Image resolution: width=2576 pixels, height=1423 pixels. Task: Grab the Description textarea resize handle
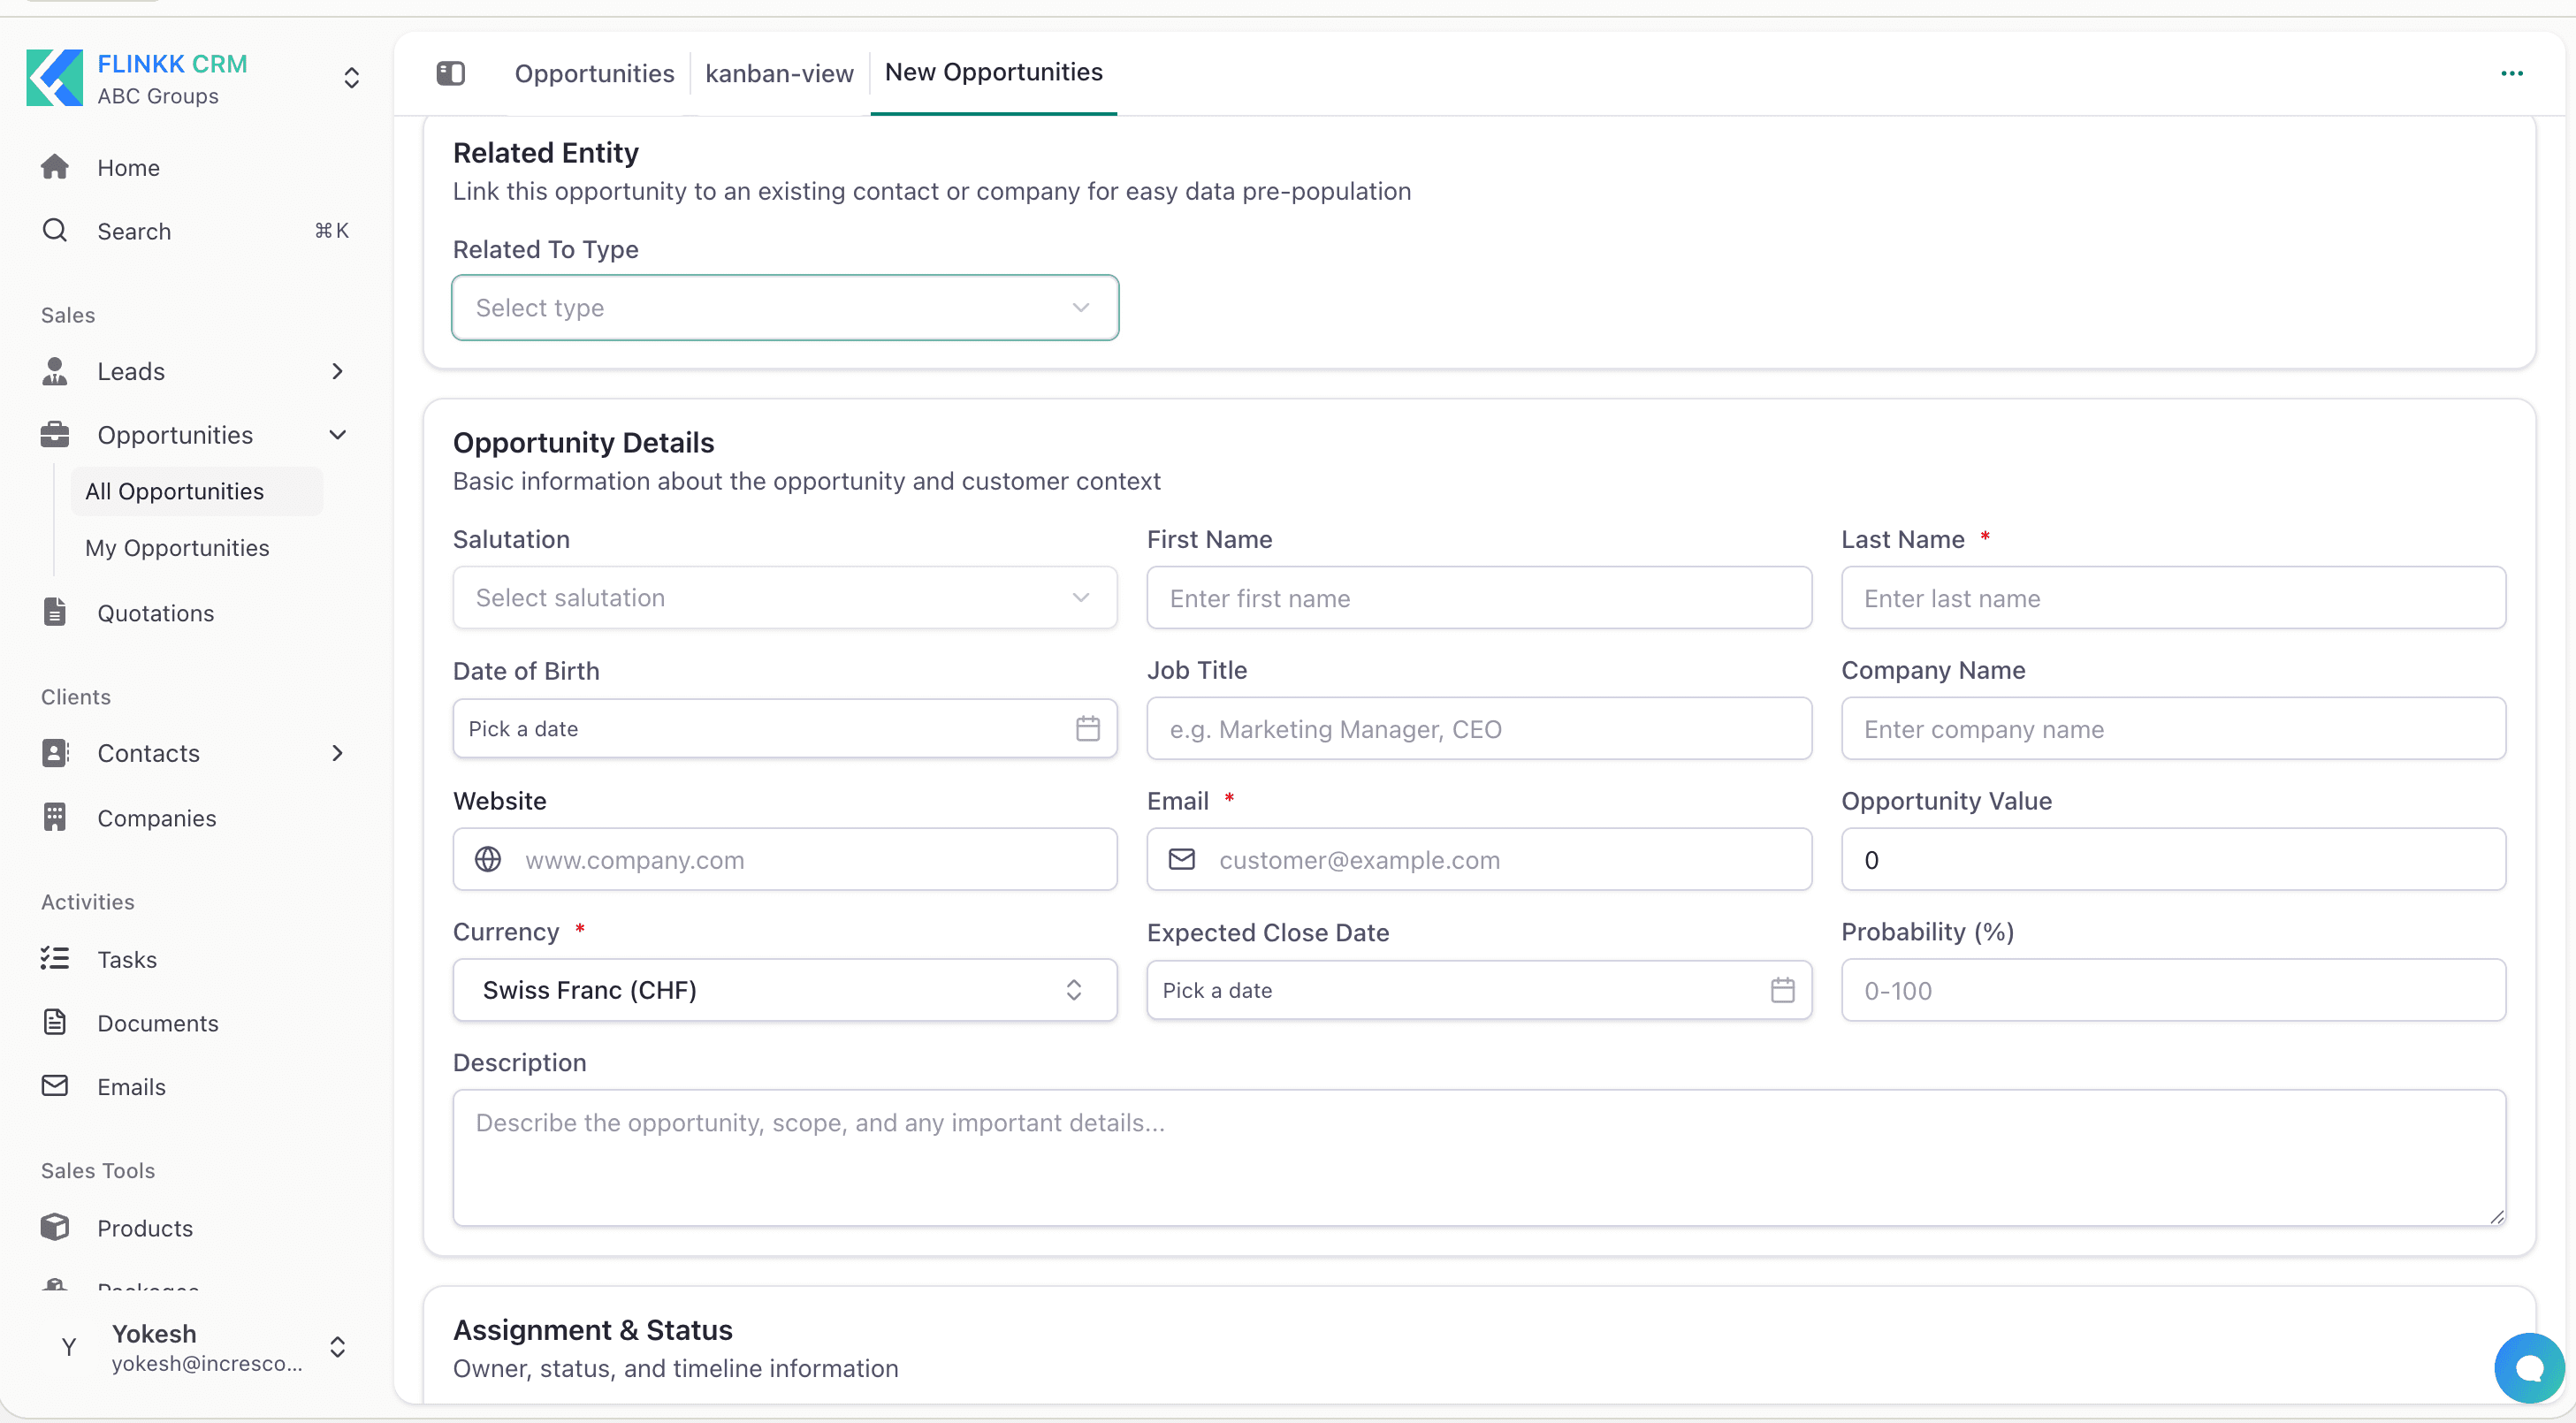2496,1216
